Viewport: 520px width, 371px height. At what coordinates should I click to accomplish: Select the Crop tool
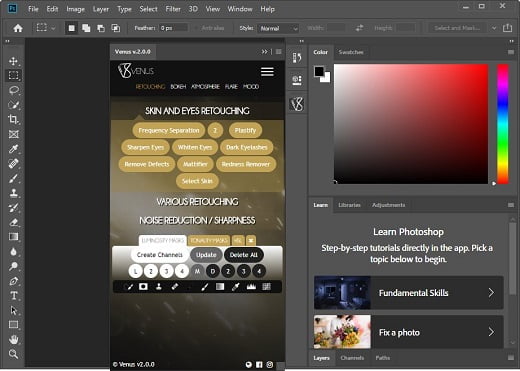point(14,119)
